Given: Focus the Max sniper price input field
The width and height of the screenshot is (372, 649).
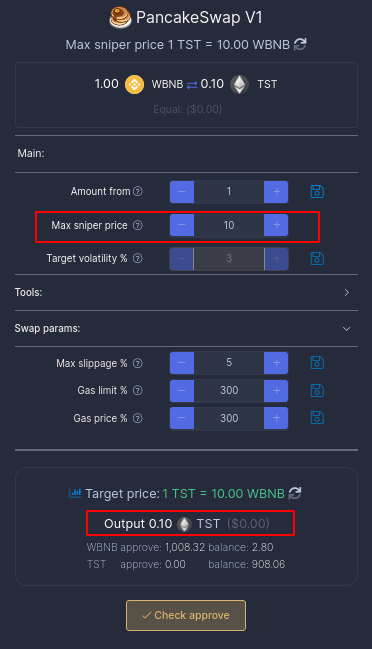Looking at the screenshot, I should pyautogui.click(x=229, y=225).
